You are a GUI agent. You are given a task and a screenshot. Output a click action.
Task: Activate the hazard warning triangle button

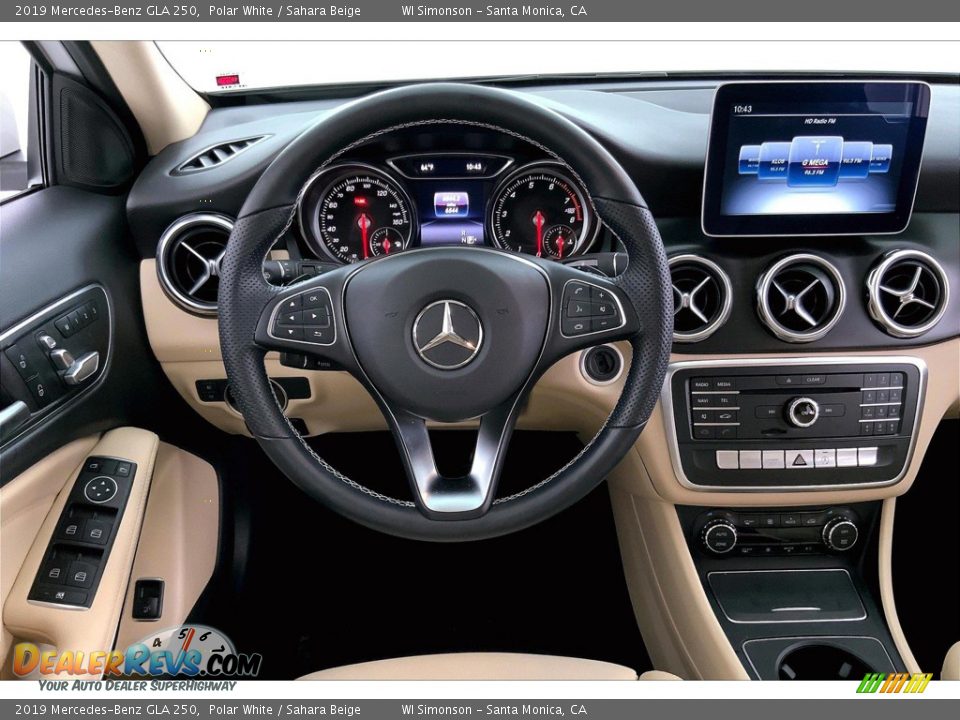pyautogui.click(x=799, y=460)
